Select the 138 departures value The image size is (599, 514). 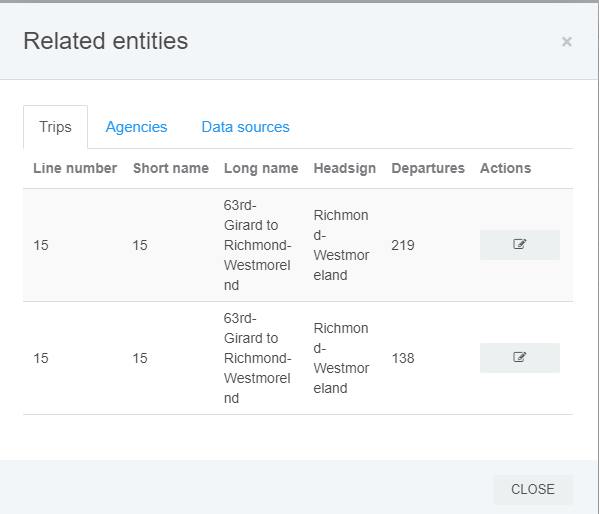403,358
